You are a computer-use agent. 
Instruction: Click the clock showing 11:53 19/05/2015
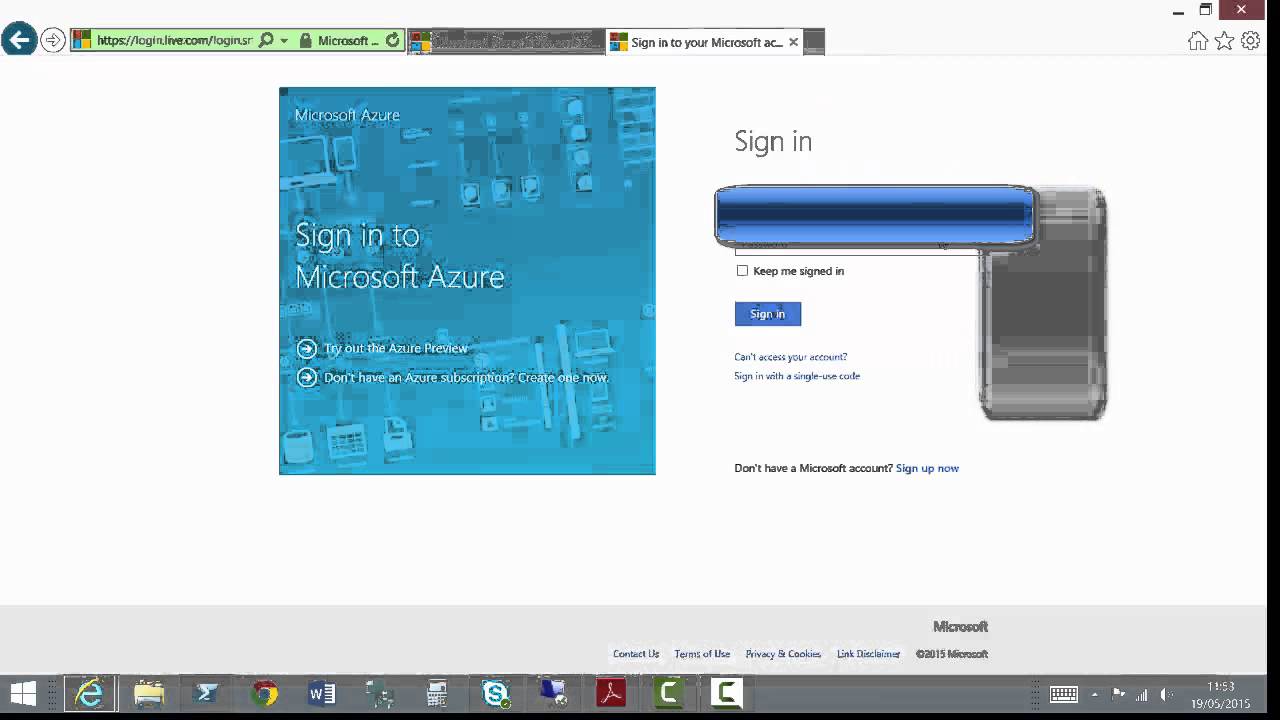[1221, 695]
